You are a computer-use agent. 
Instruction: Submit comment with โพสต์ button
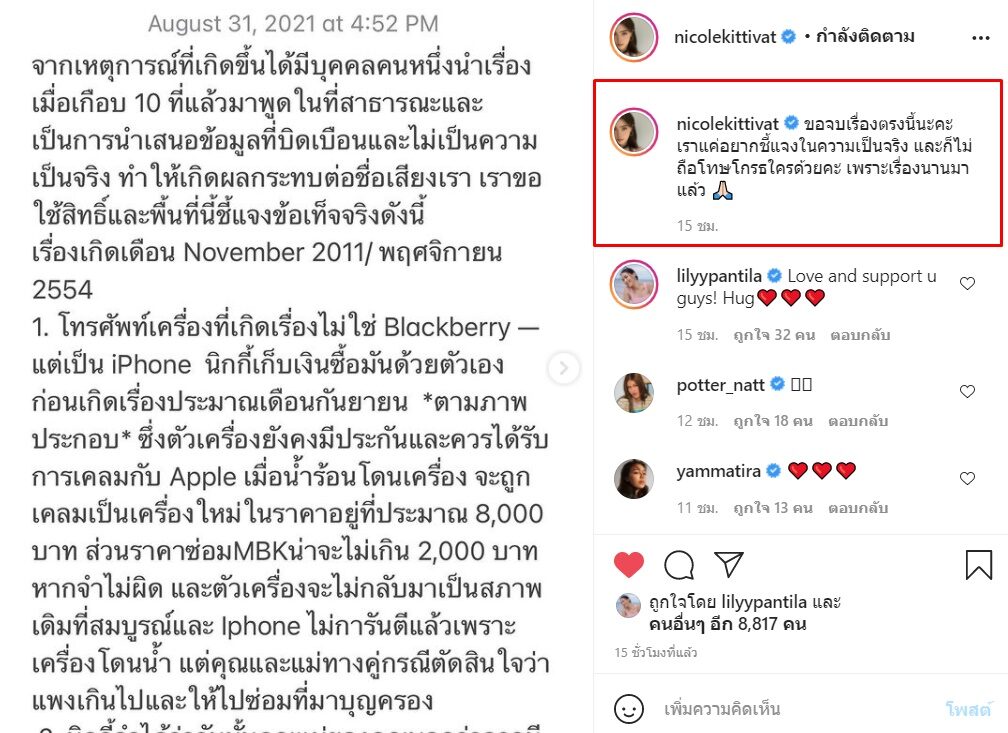pos(968,709)
